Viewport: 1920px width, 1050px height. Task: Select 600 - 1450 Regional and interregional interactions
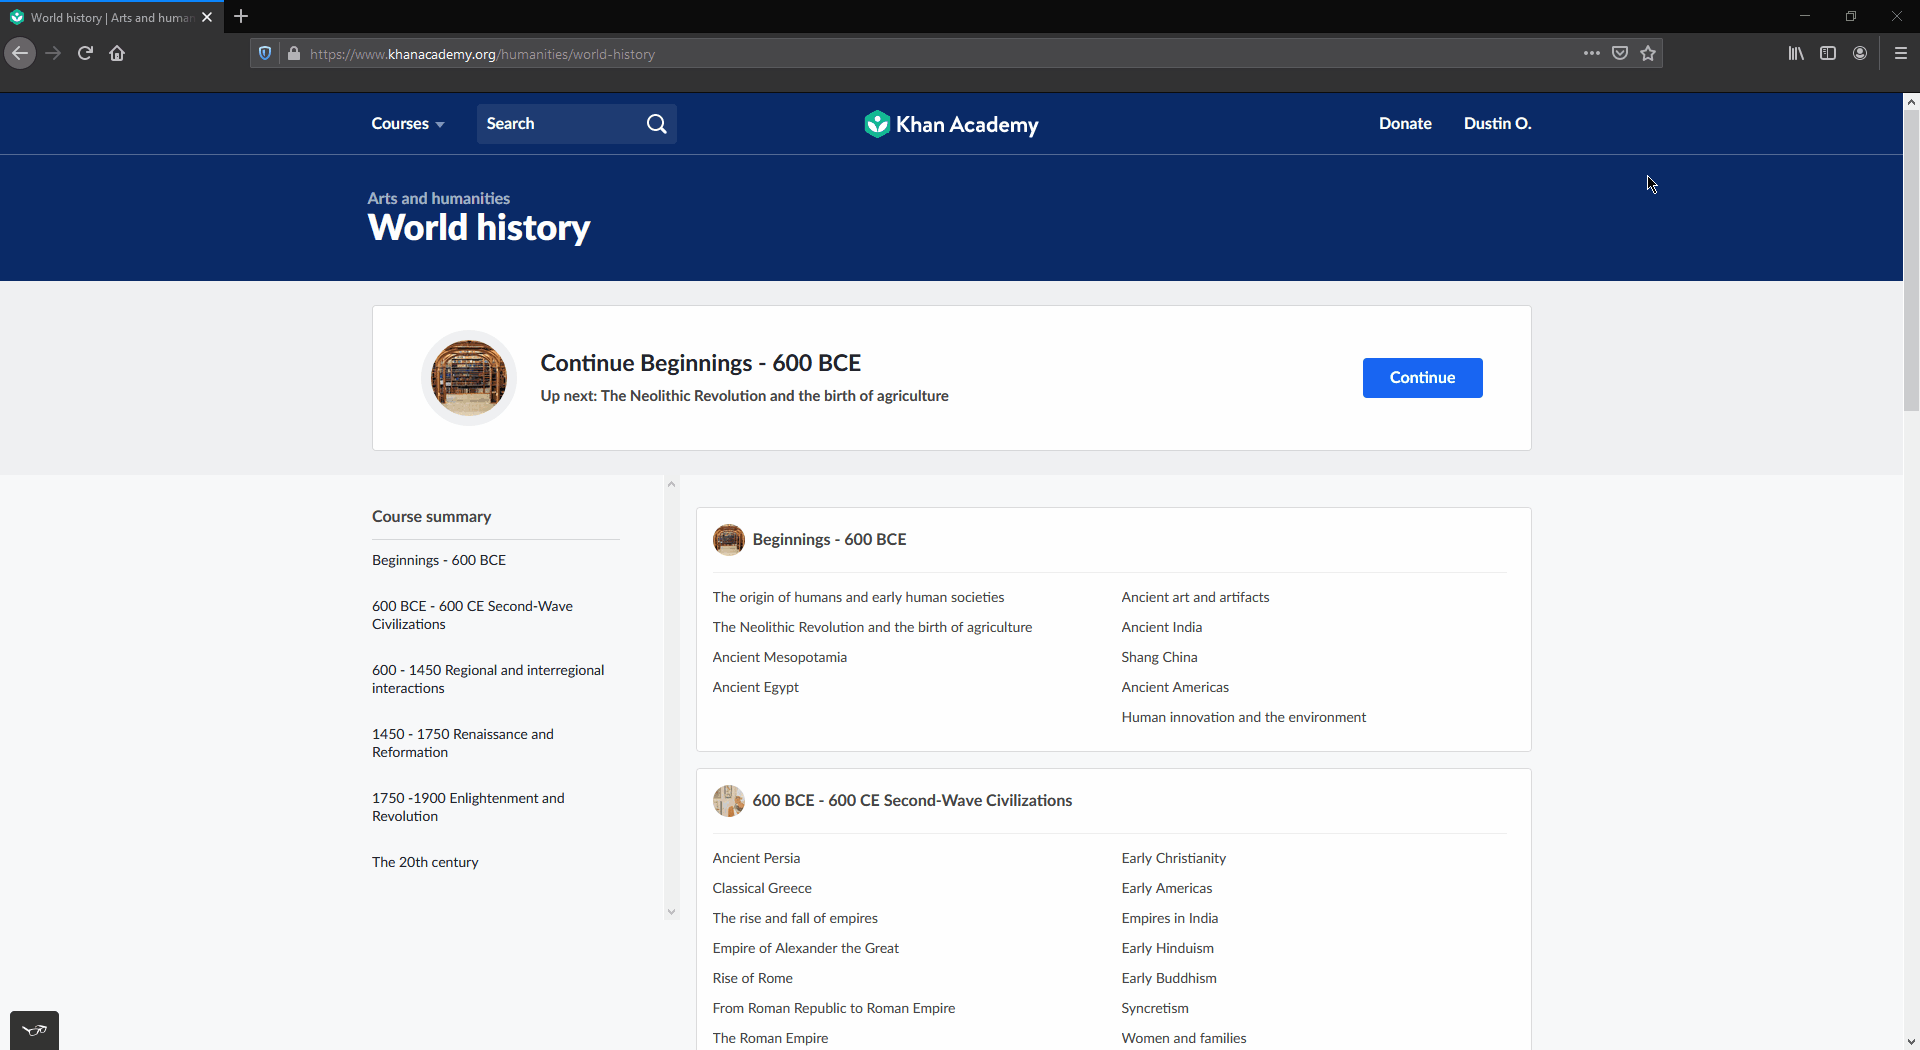488,679
